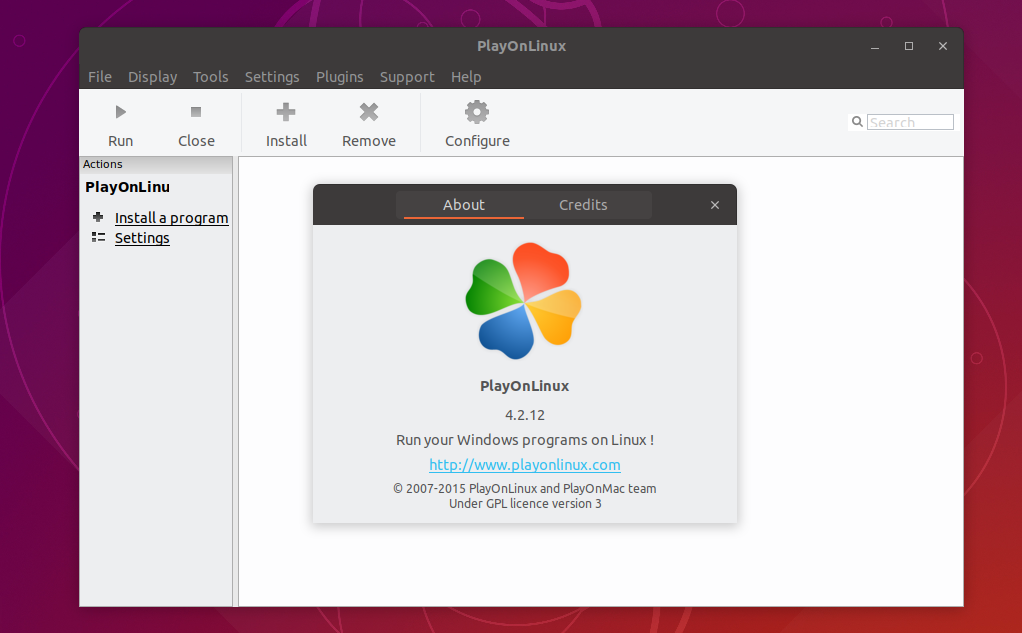The width and height of the screenshot is (1022, 633).
Task: Click the Under GPL licence version 3 line
Action: [x=525, y=503]
